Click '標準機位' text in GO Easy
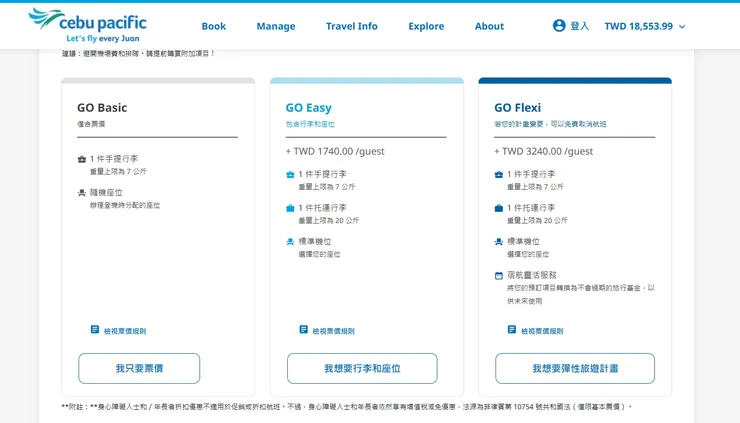Screen dimensions: 740x423 pyautogui.click(x=315, y=241)
